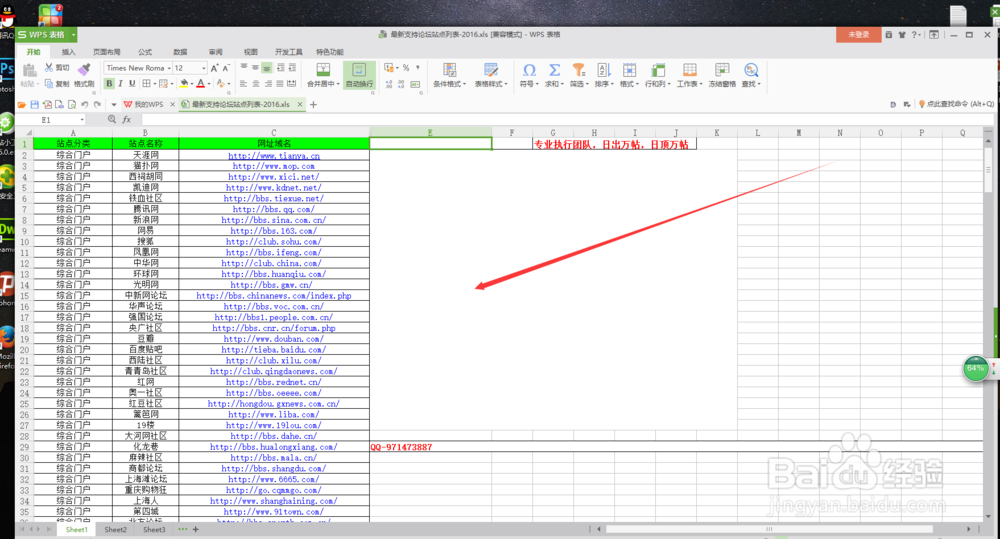Toggle bottom vertical alignment

(x=267, y=68)
